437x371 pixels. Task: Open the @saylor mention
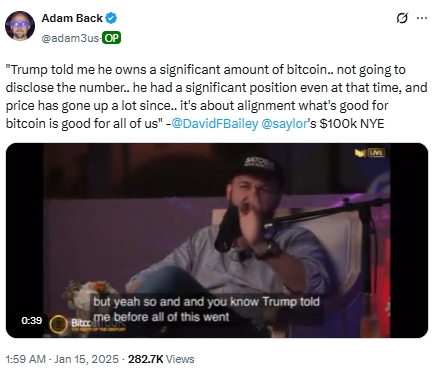pos(284,124)
